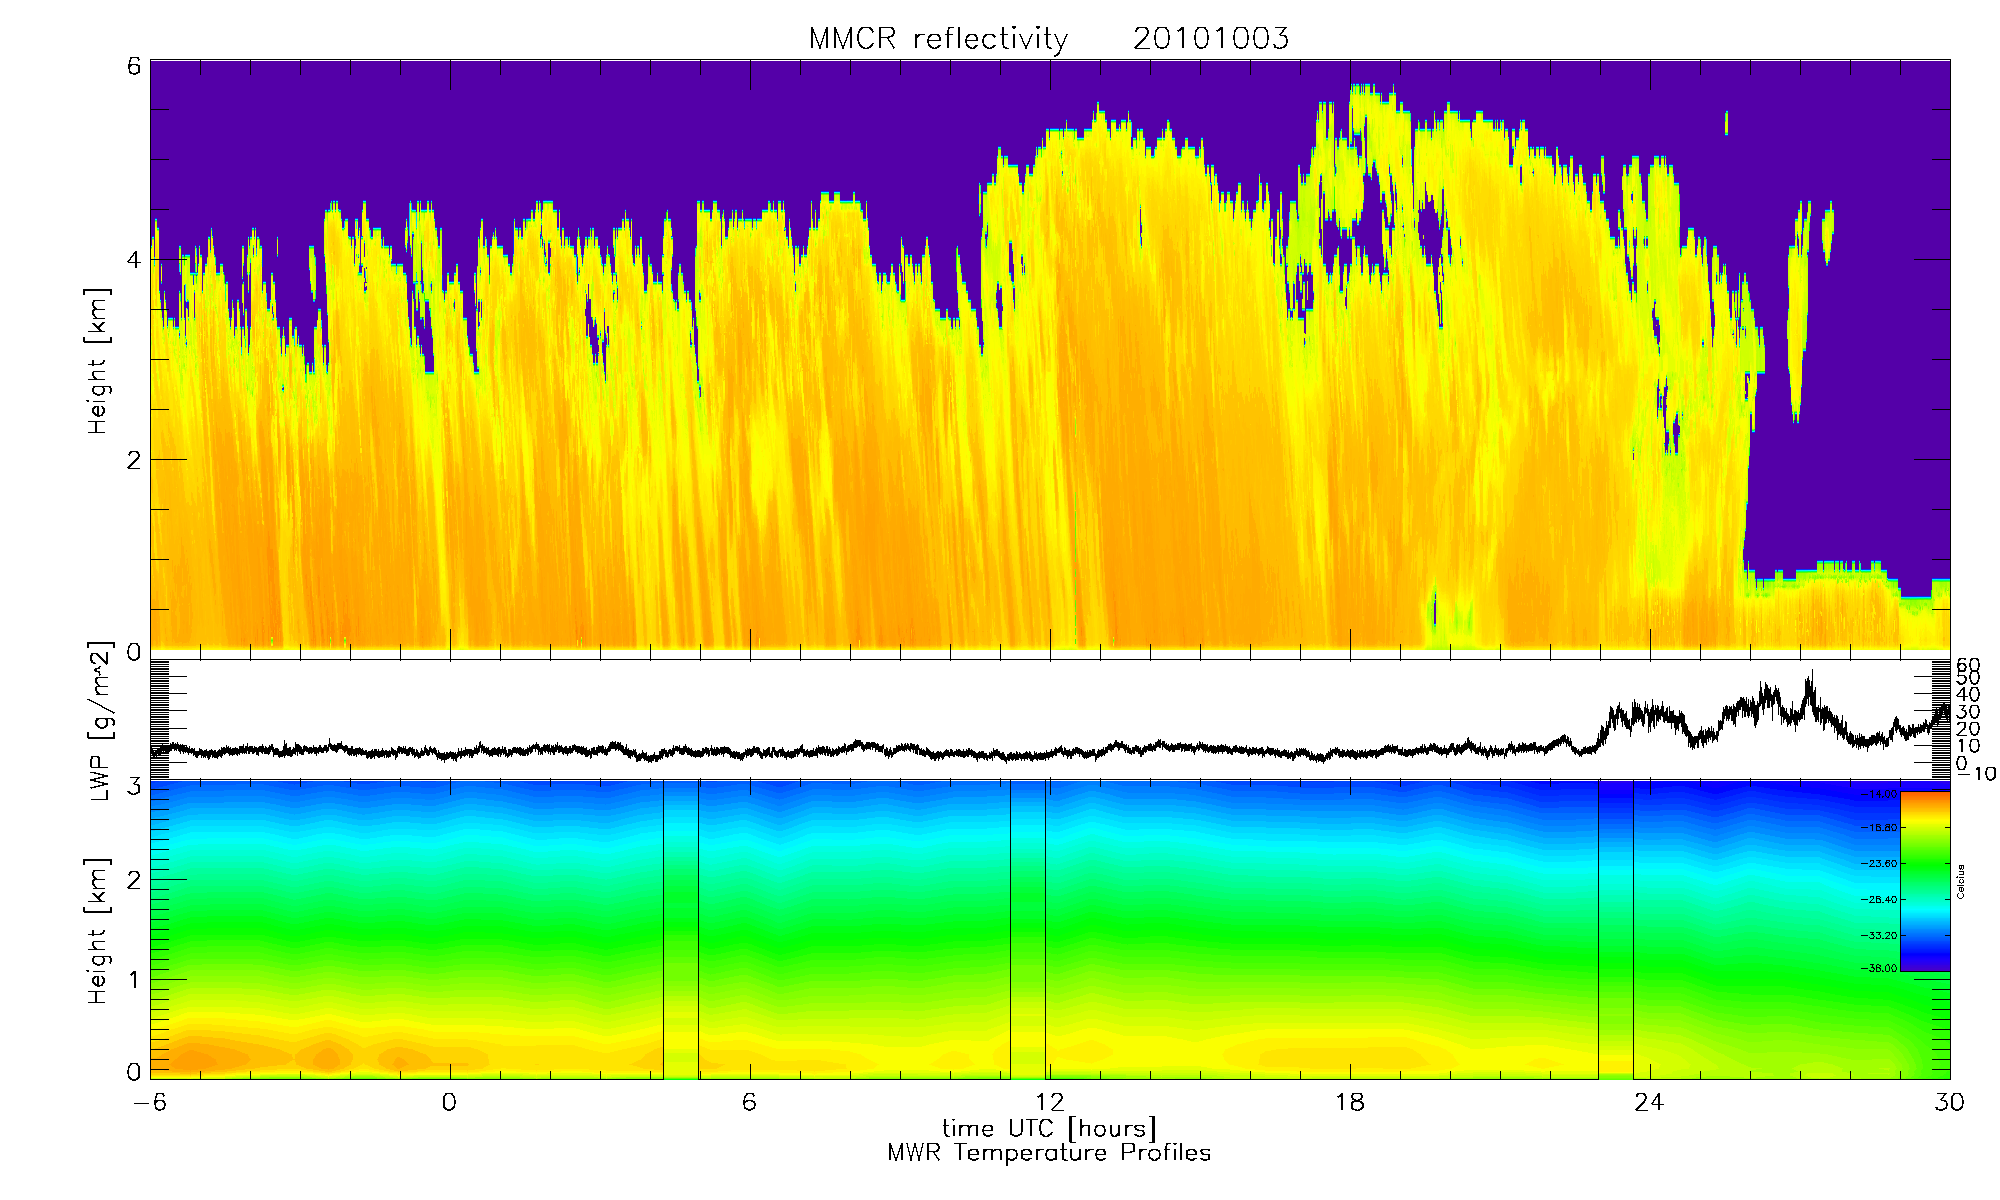
Task: Click the 3 km tick on temperature panel
Action: pos(133,787)
